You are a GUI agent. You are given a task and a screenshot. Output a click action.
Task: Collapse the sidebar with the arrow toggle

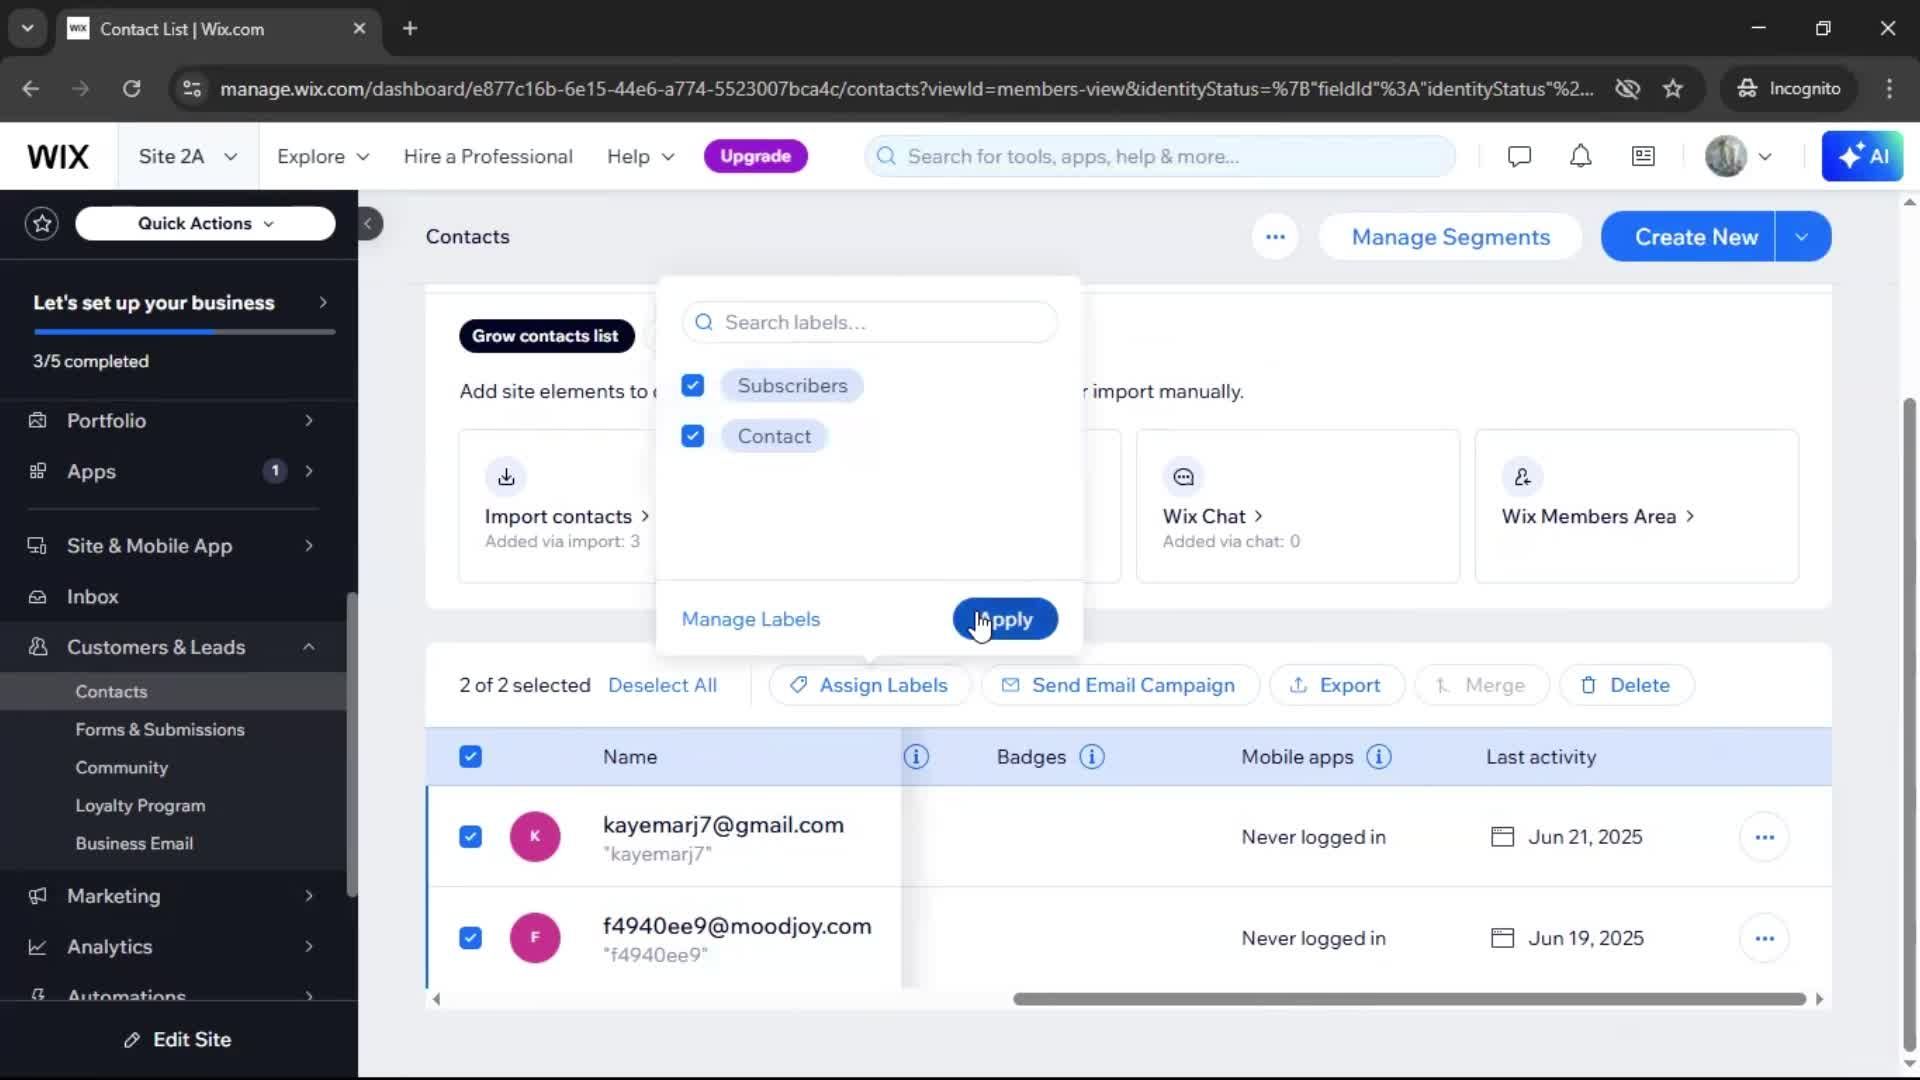pos(369,223)
